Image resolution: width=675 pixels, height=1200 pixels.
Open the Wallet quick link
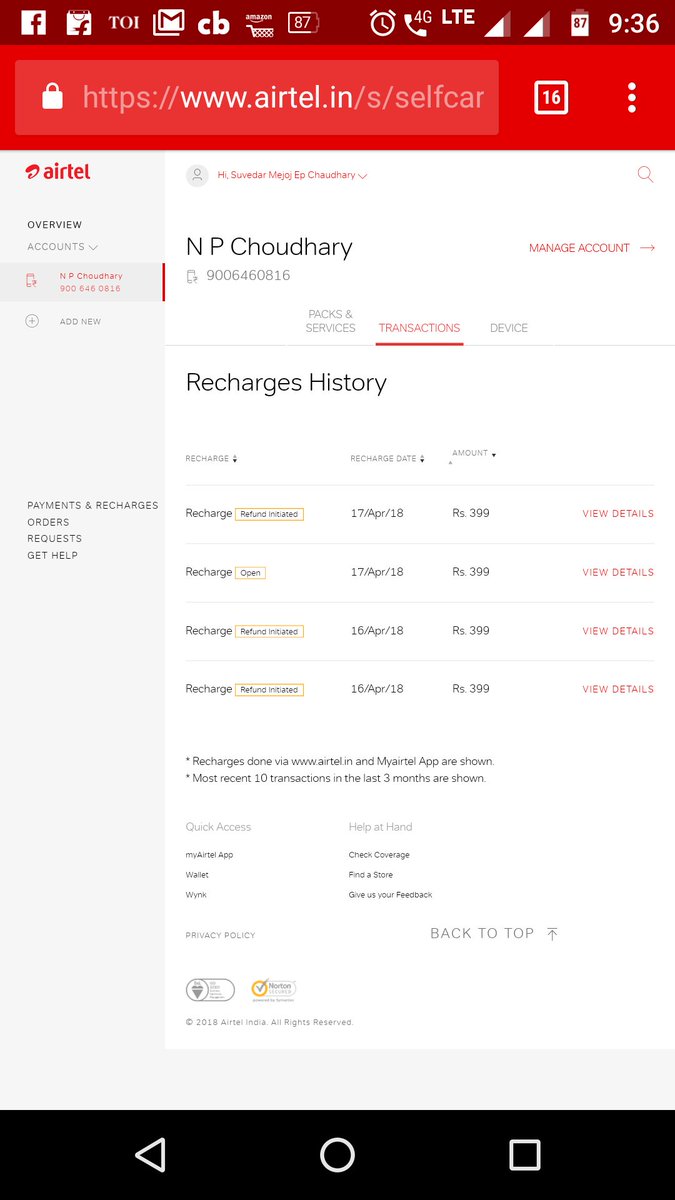point(197,875)
